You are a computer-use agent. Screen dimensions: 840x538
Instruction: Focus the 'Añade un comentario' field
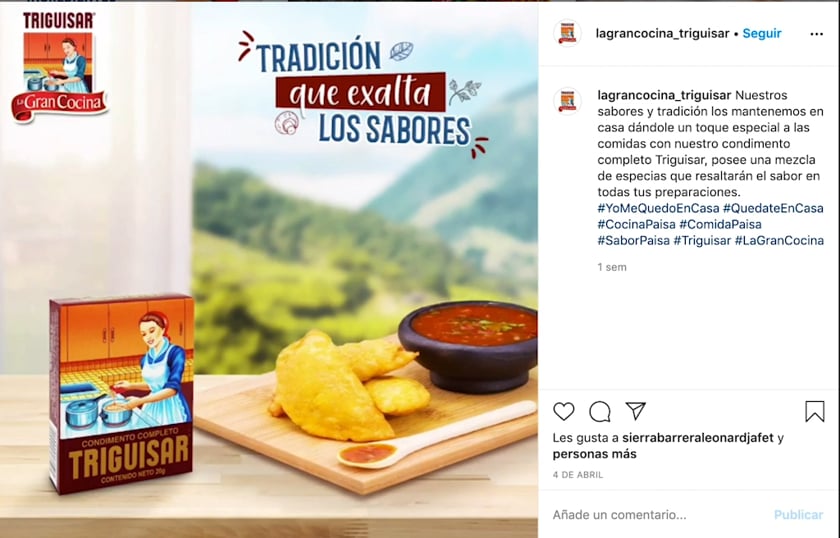pyautogui.click(x=659, y=515)
